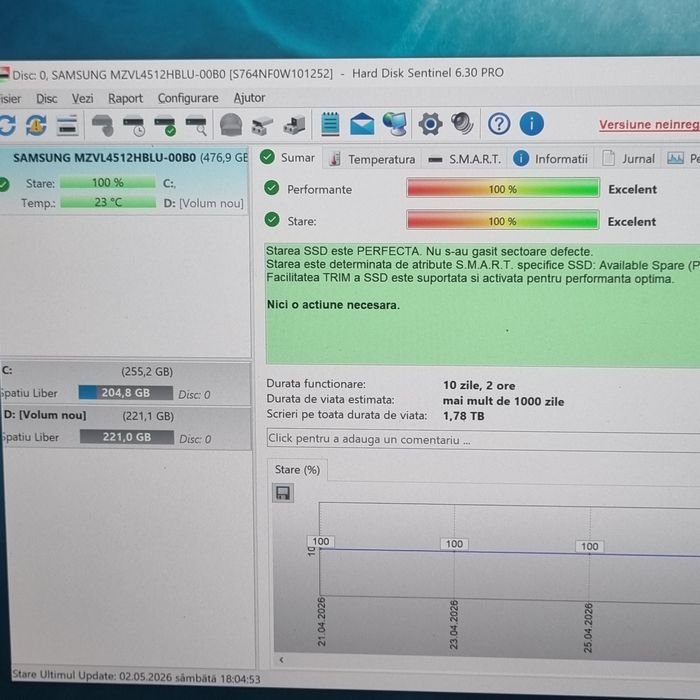Click the graph's left scroll arrow
Image resolution: width=700 pixels, height=700 pixels.
[281, 660]
